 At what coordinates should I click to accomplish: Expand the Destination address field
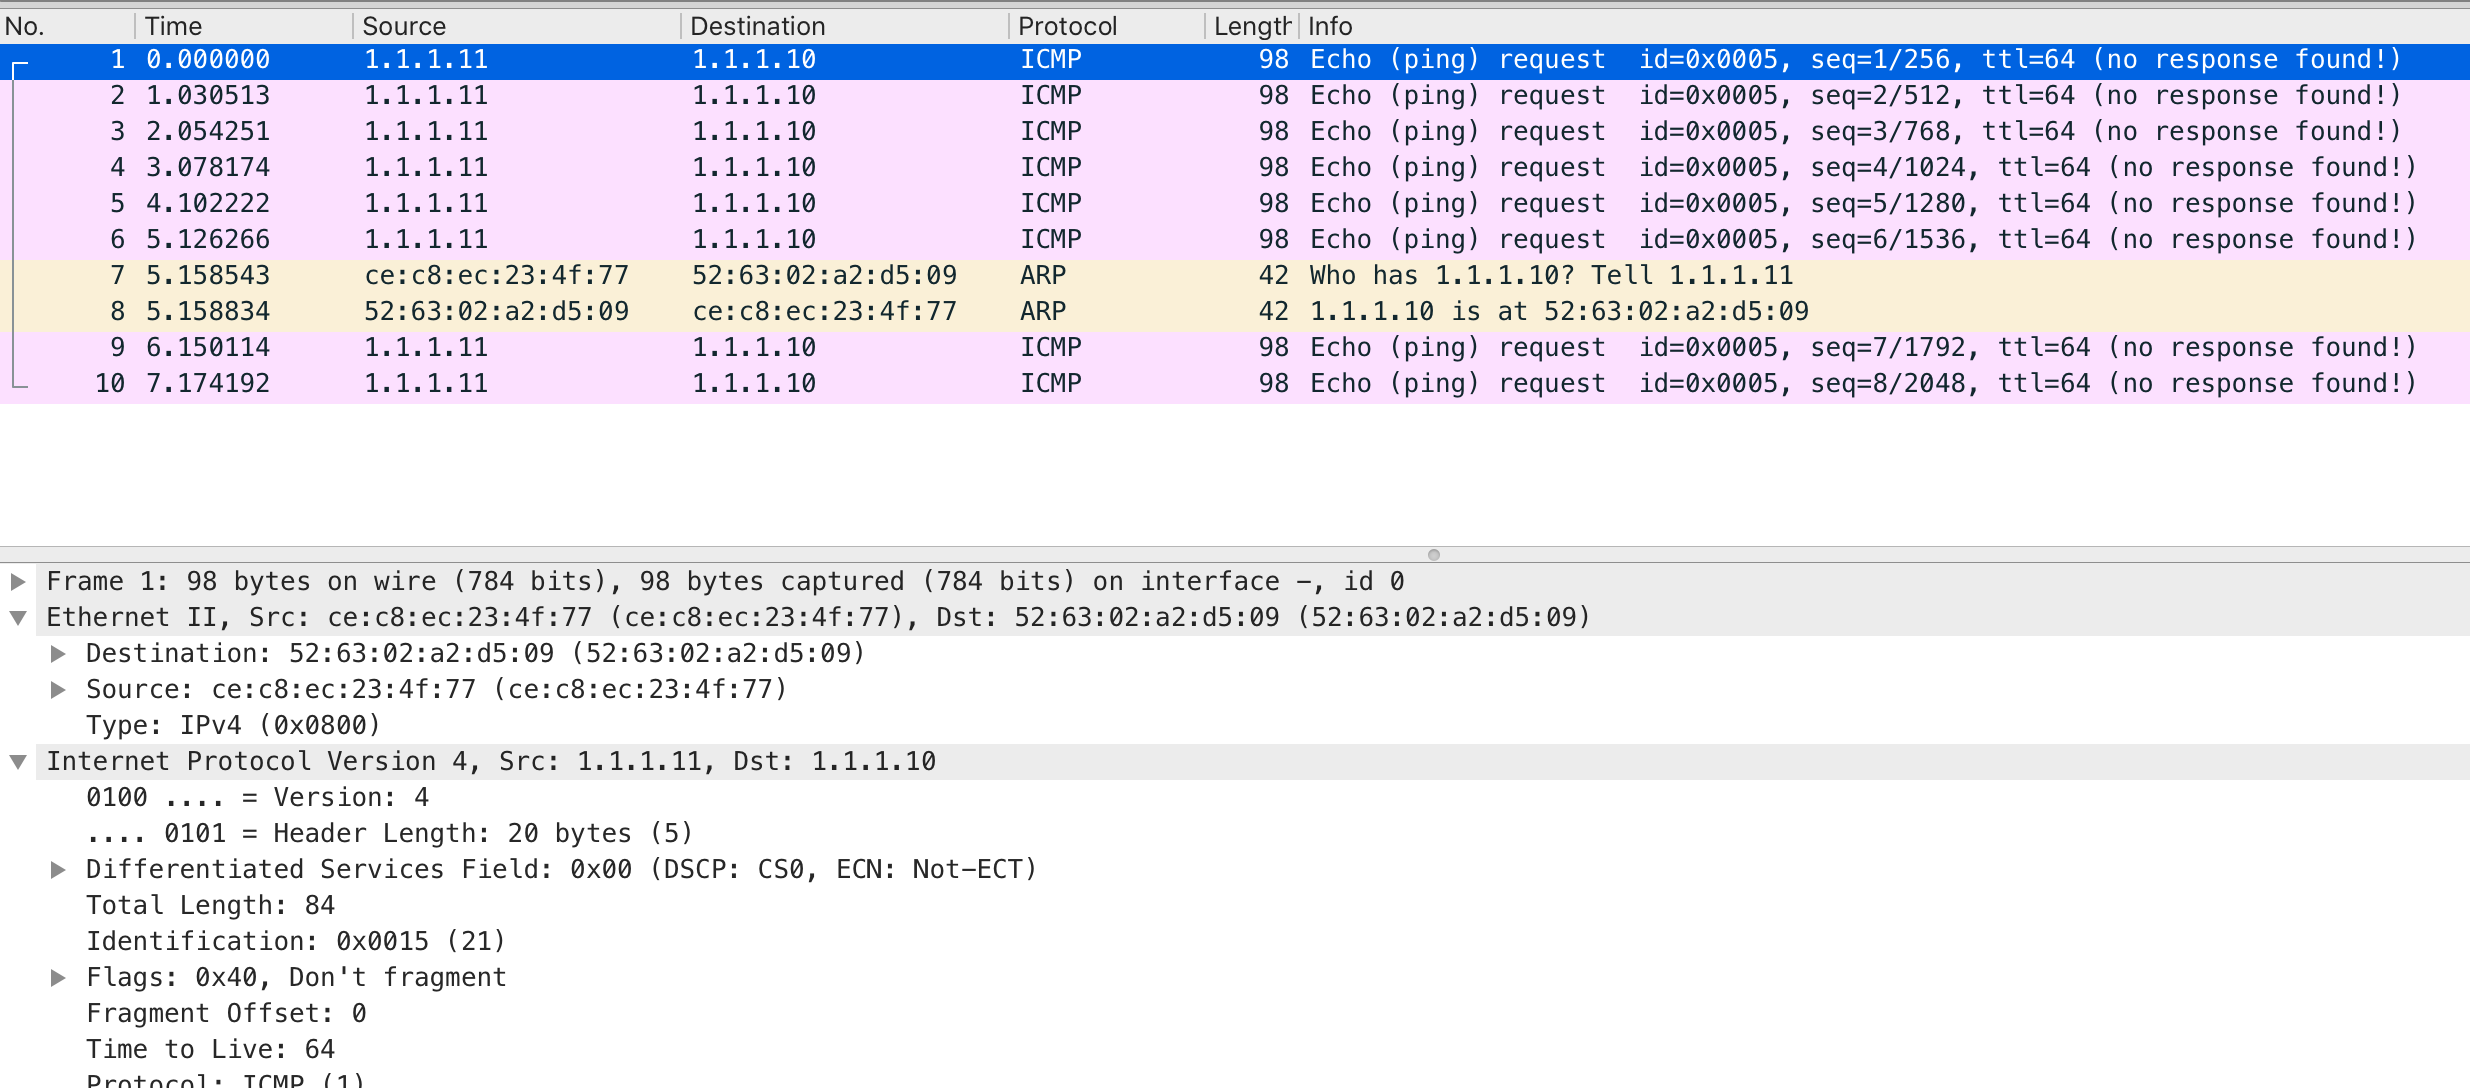coord(57,652)
